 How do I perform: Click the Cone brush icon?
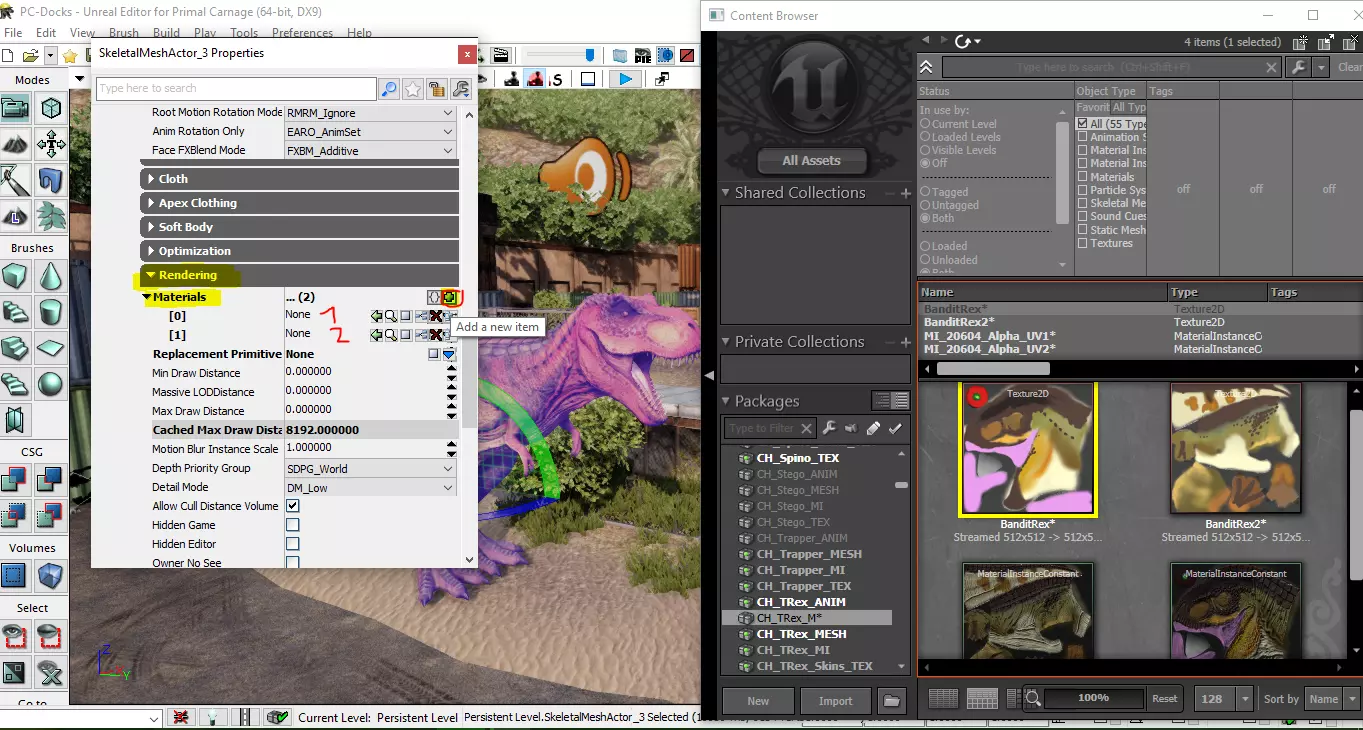tap(50, 276)
